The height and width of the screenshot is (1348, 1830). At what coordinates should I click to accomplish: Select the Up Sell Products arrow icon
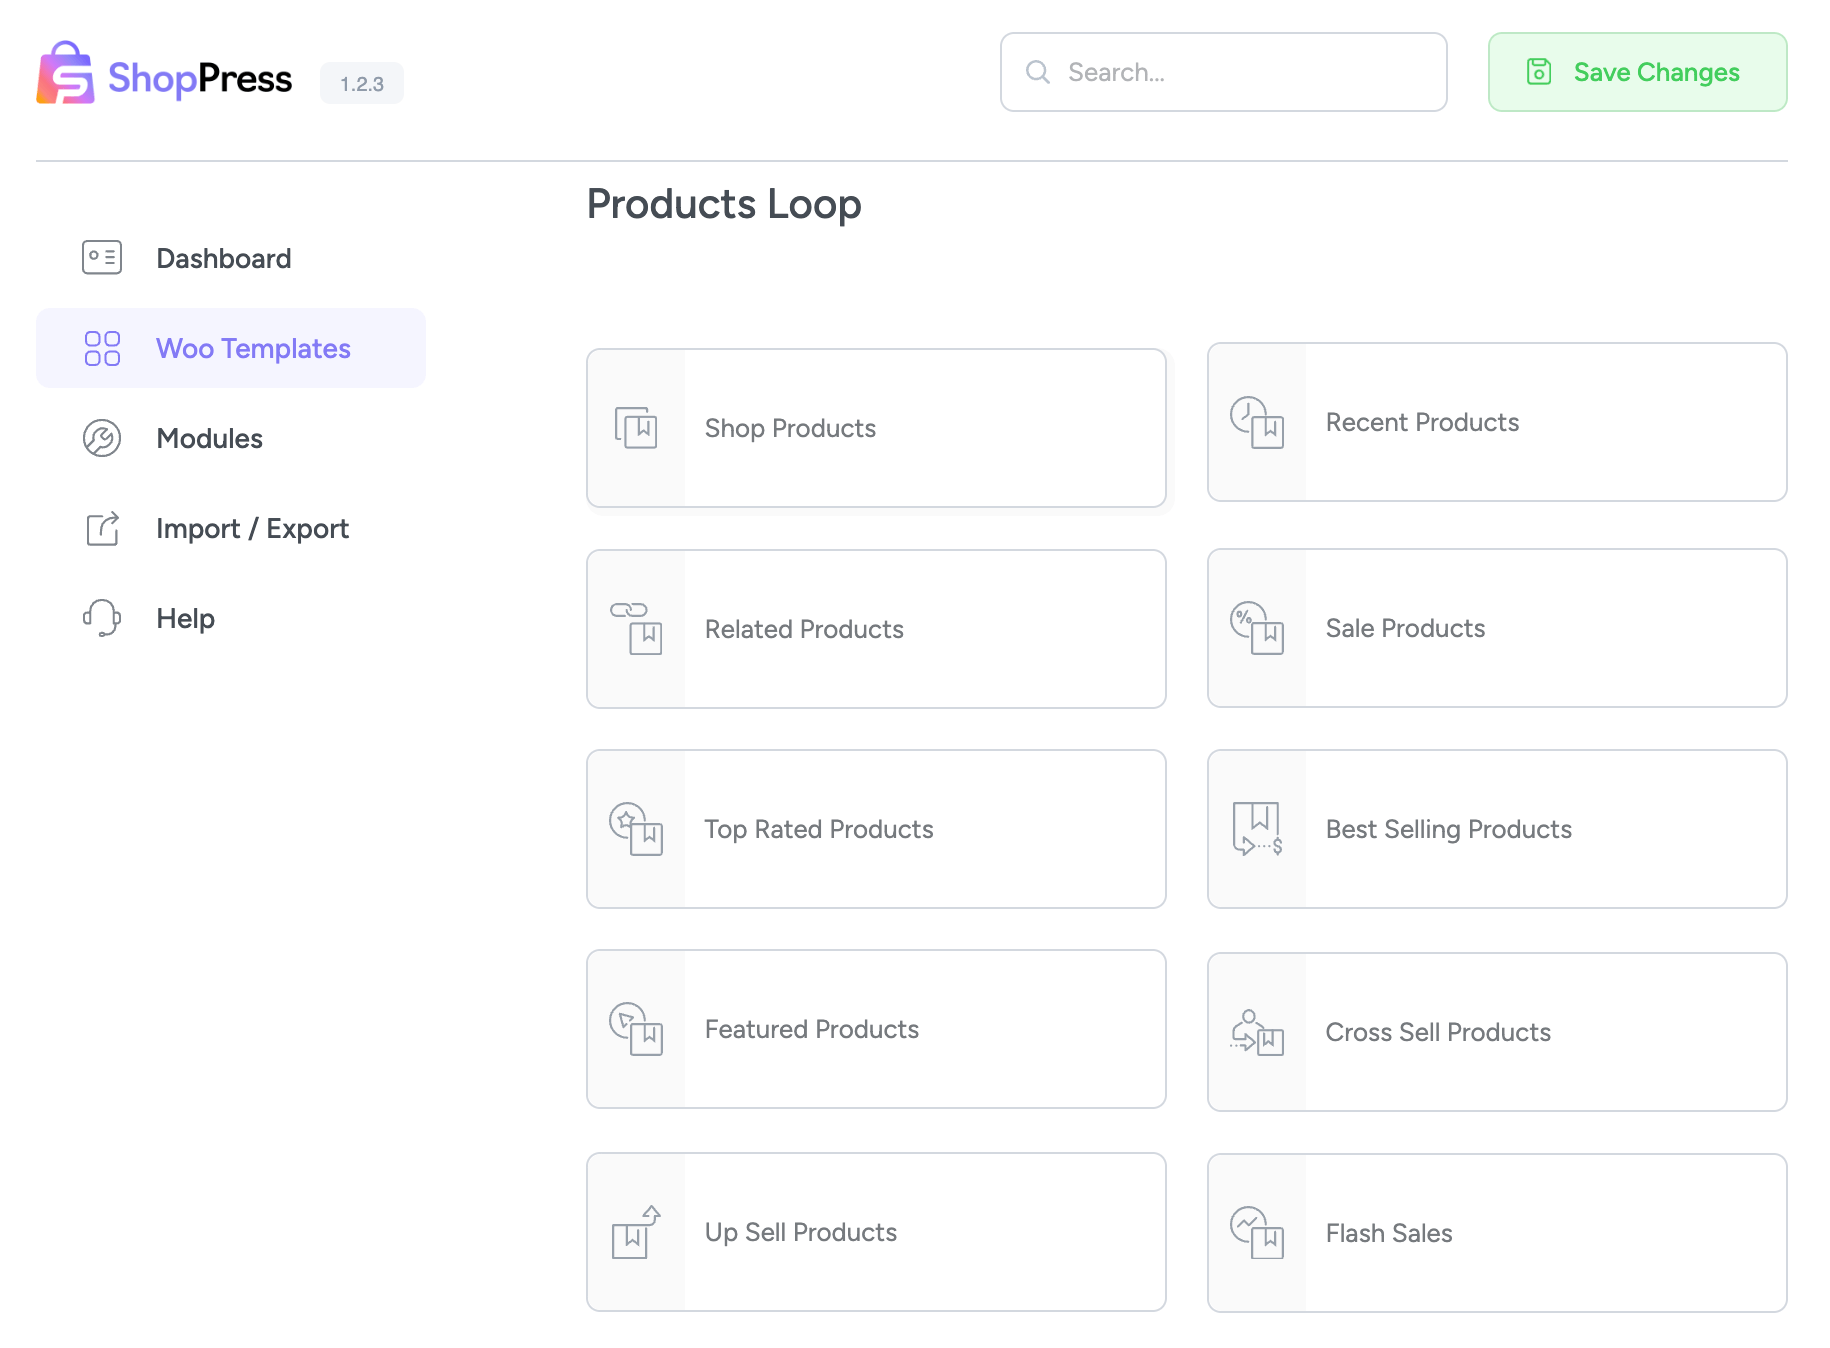tap(636, 1232)
